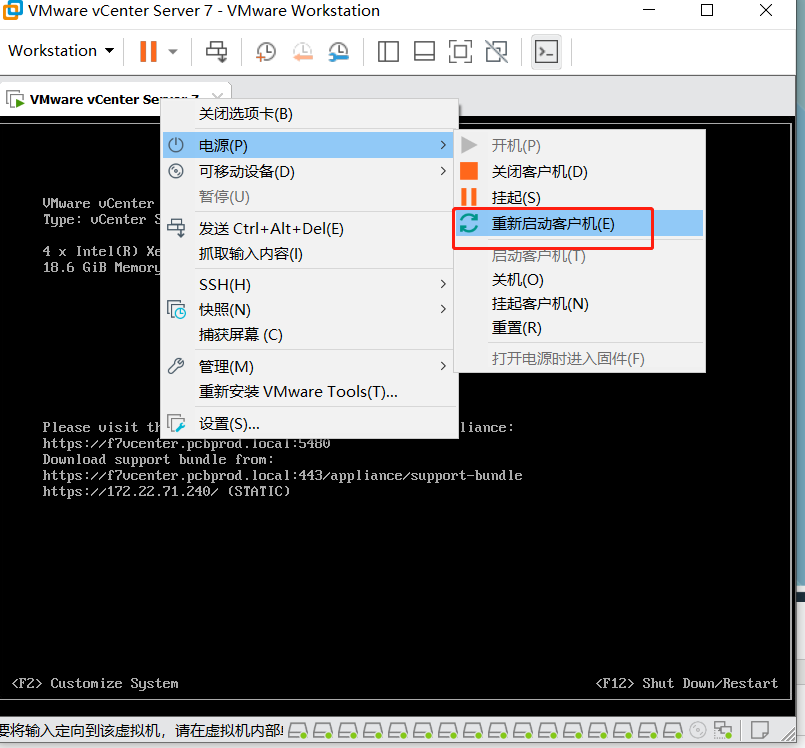This screenshot has width=805, height=748.
Task: Choose 挂起客户机(N) suspend guest
Action: click(x=580, y=304)
